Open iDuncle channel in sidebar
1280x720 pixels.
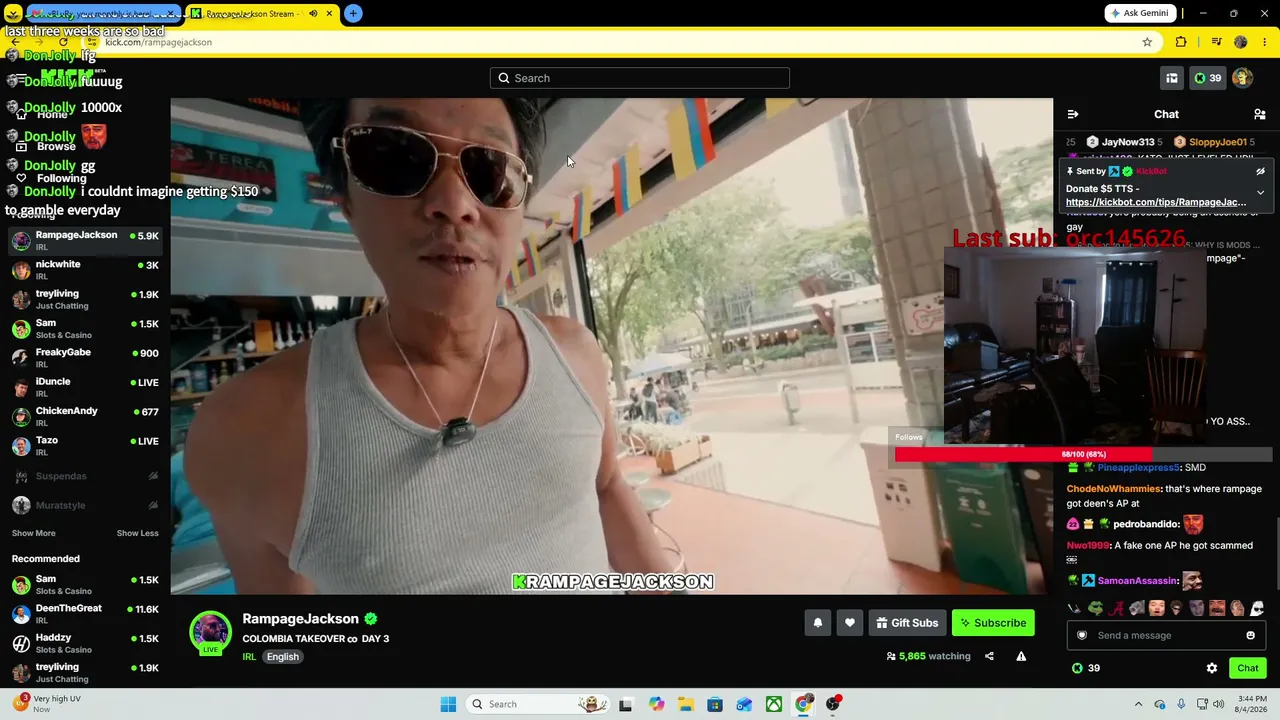coord(85,387)
